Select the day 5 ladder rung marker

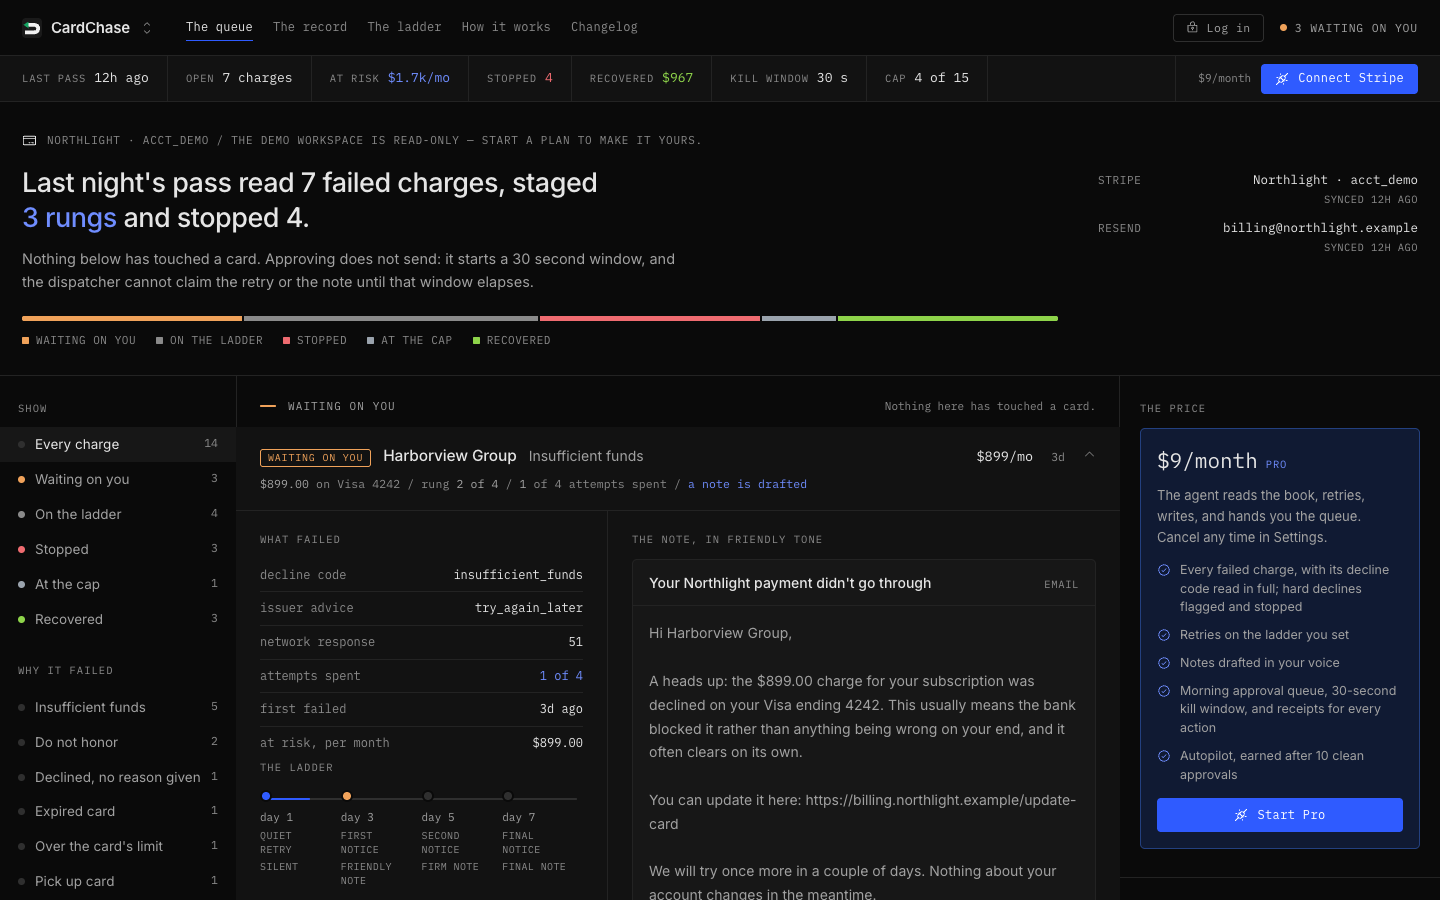tap(428, 796)
